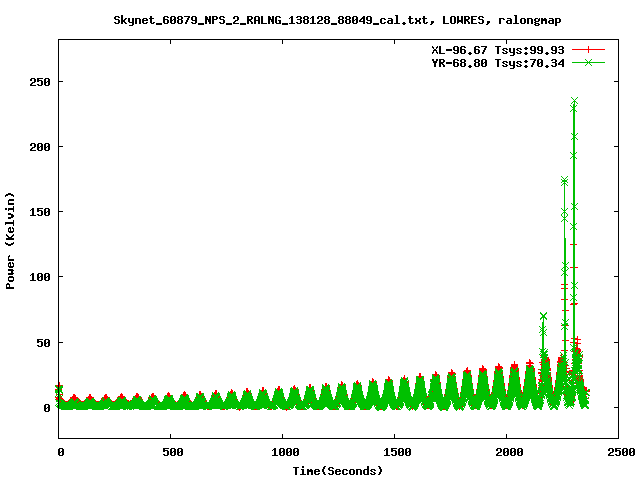Click the green spike top marker near 70 Kelvin
Viewport: 640px width, 480px height.
click(x=543, y=316)
